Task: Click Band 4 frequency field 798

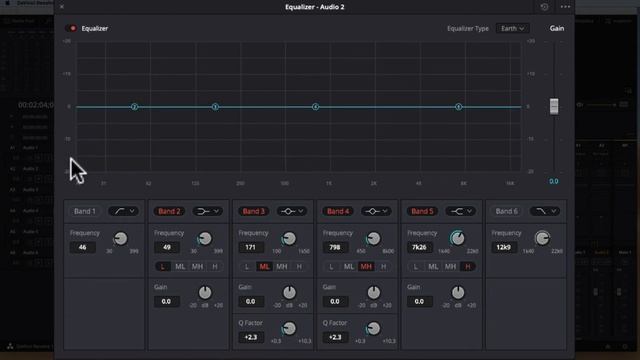Action: click(x=335, y=247)
